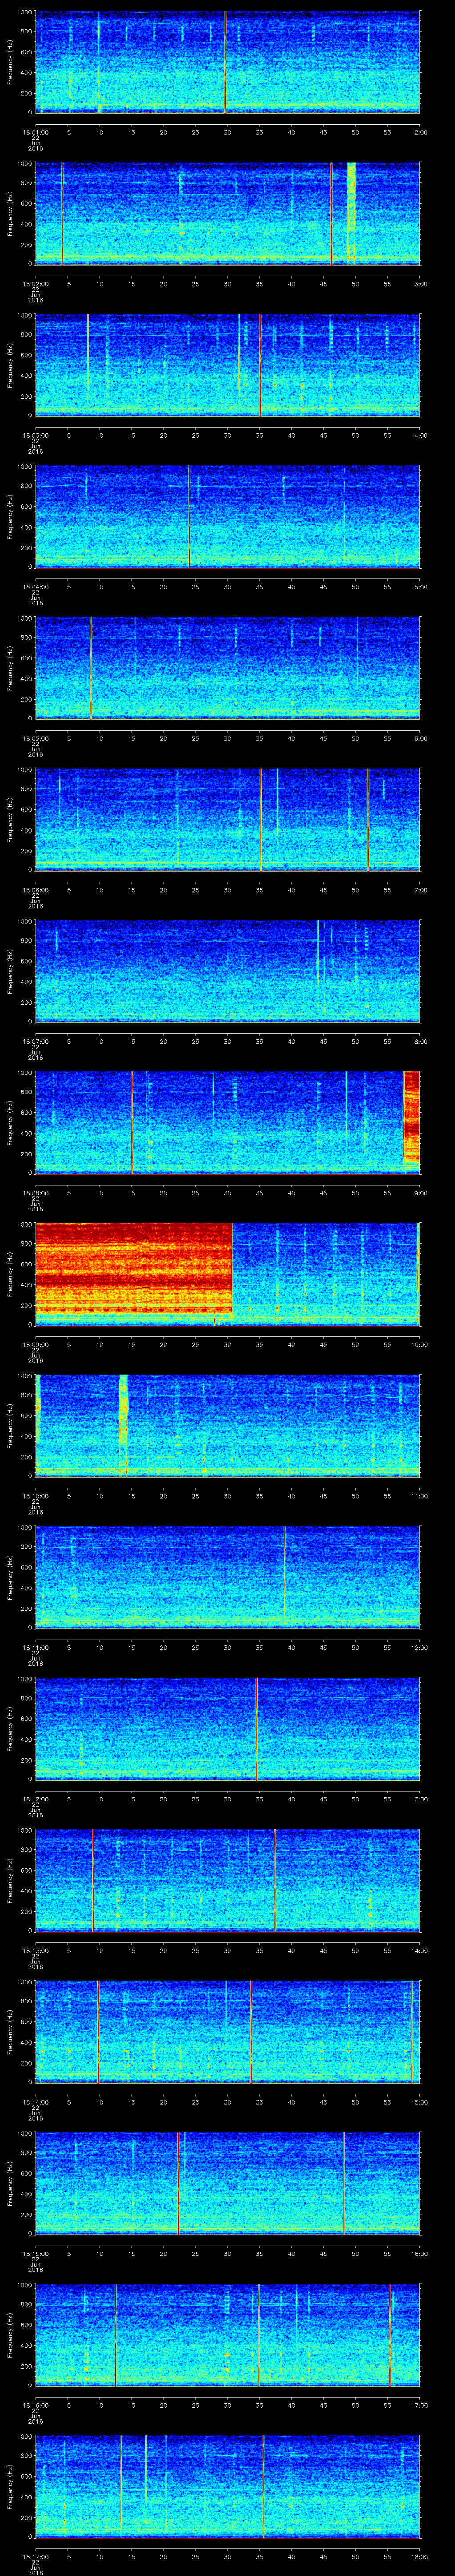This screenshot has height=2576, width=455.
Task: Click Frequency (Hz) axis label of 18:17 panel
Action: 11,2487
